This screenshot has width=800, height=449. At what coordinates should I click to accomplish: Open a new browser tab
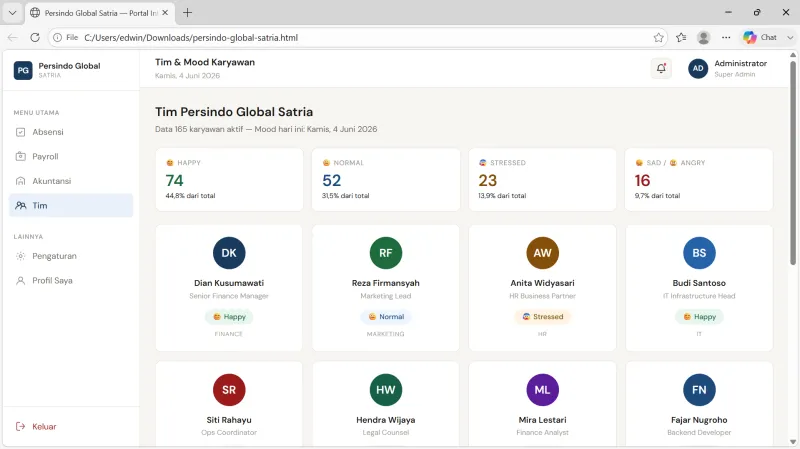(x=187, y=13)
